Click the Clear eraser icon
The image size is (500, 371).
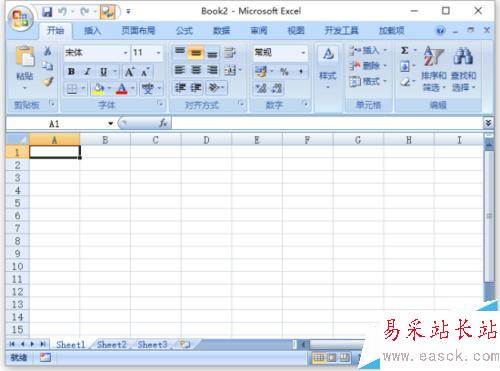coord(405,81)
